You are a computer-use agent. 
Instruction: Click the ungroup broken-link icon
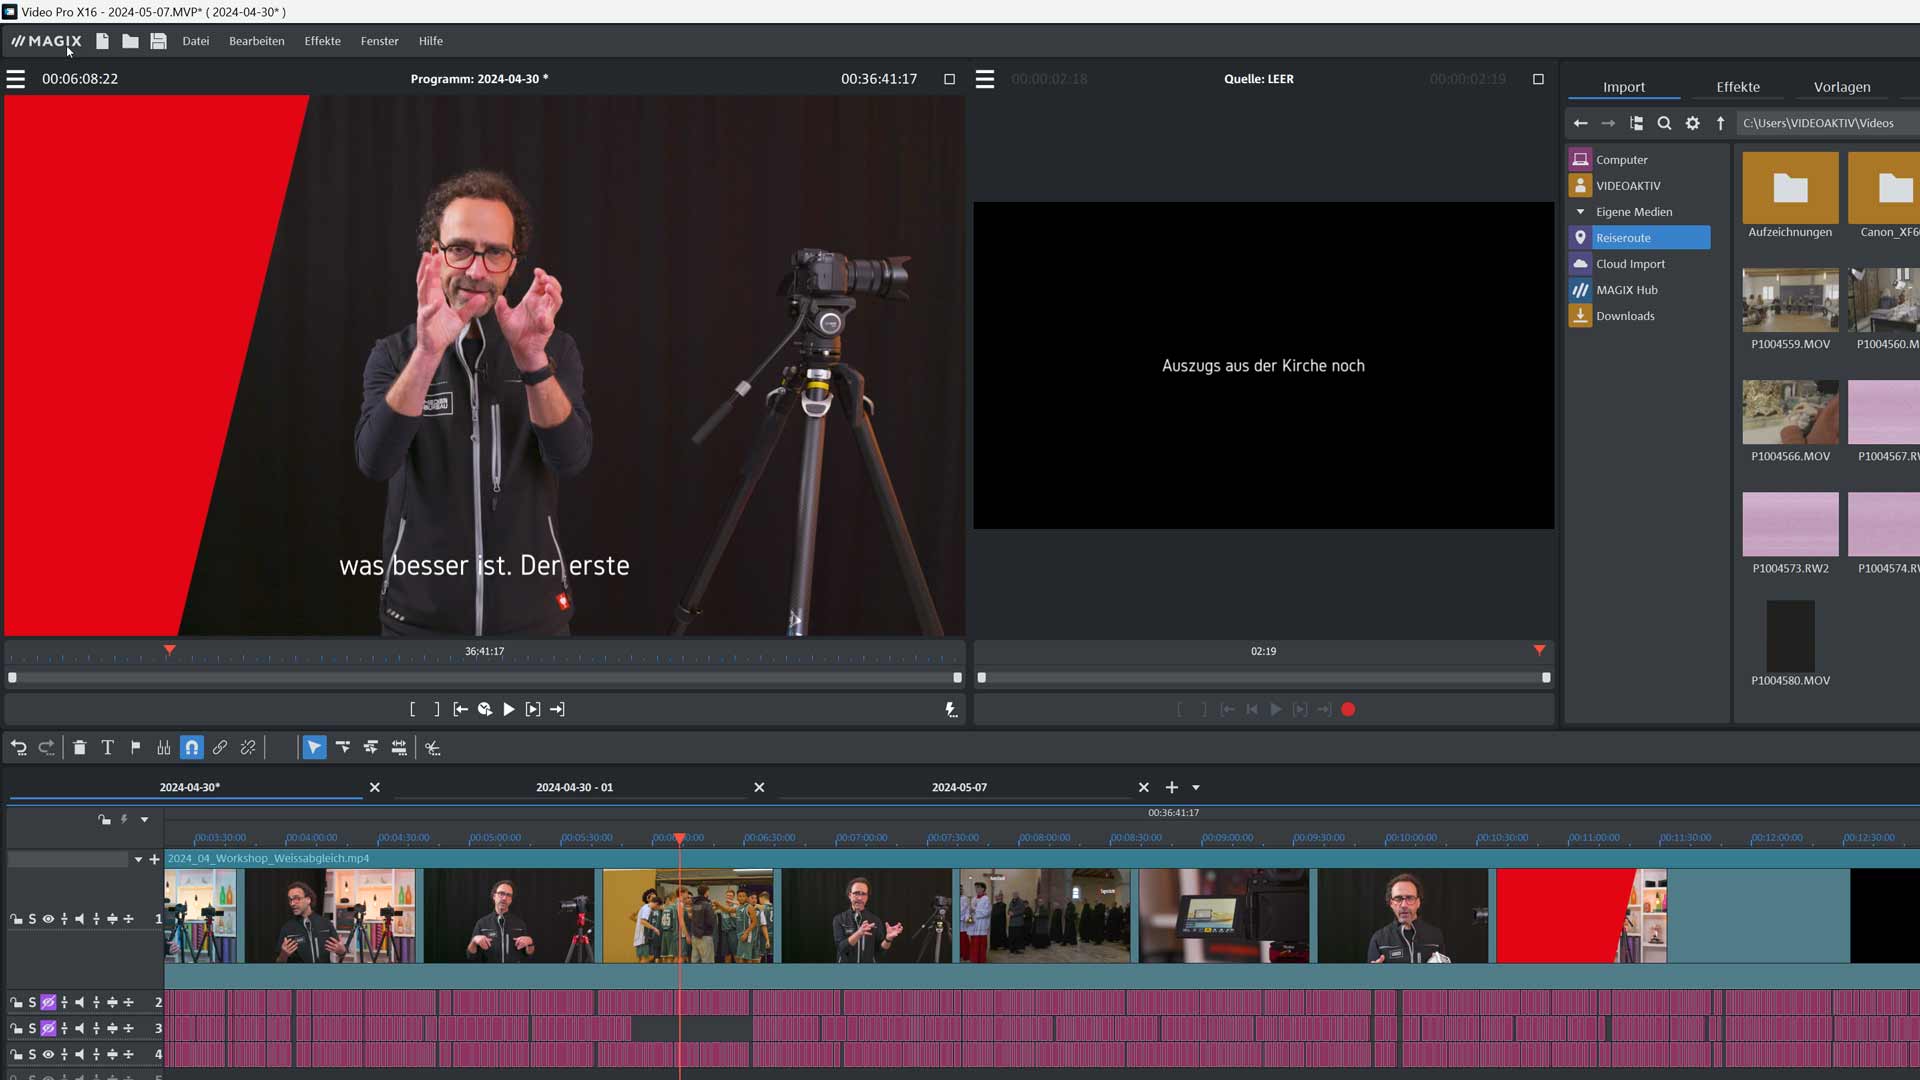pyautogui.click(x=248, y=748)
